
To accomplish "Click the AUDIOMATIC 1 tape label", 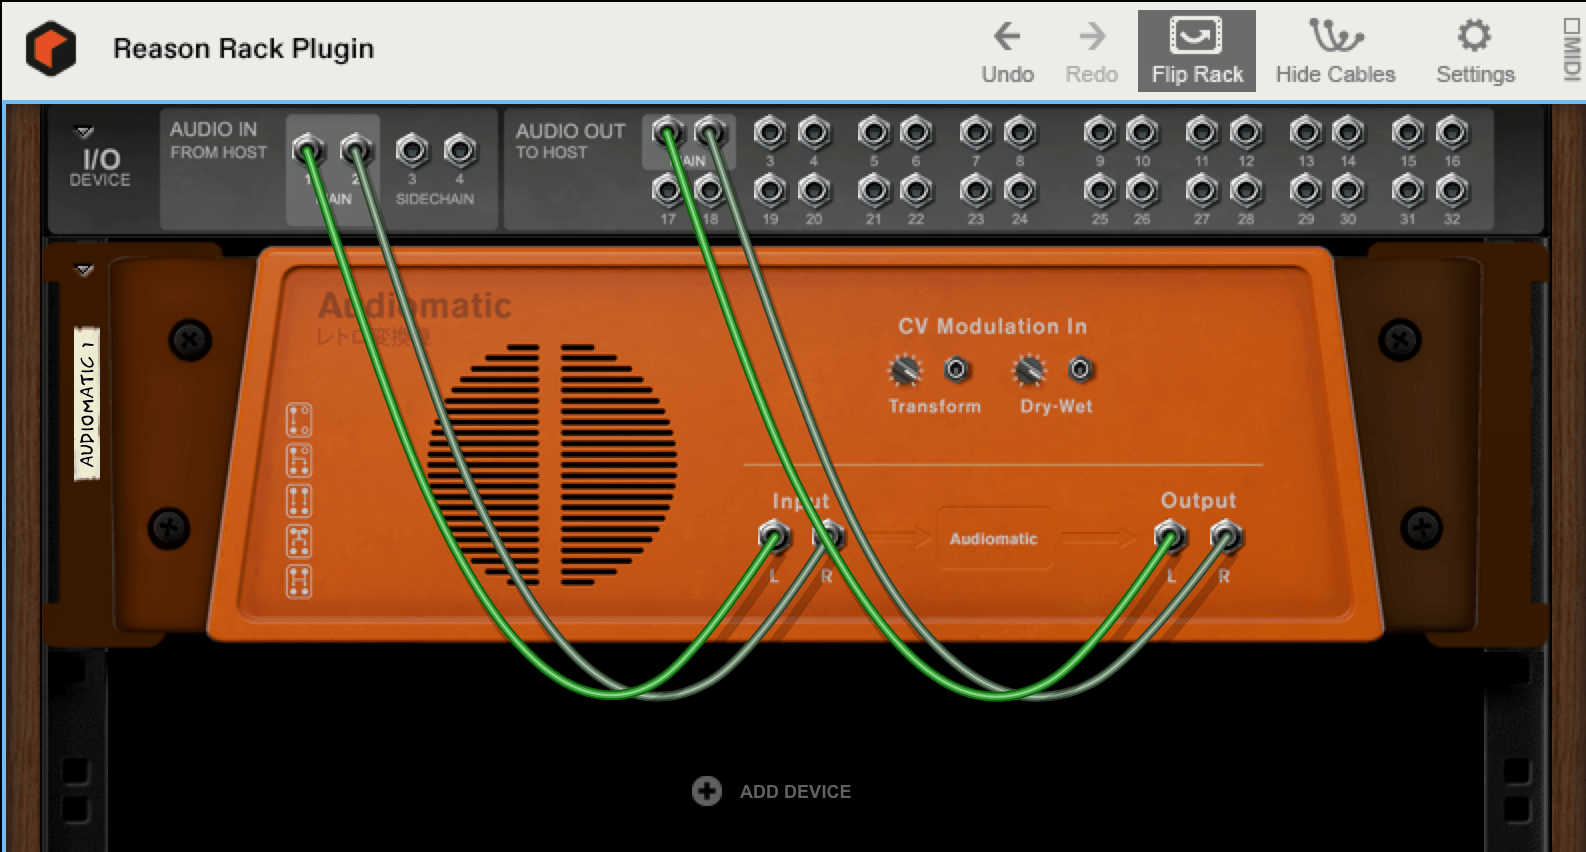I will (87, 404).
